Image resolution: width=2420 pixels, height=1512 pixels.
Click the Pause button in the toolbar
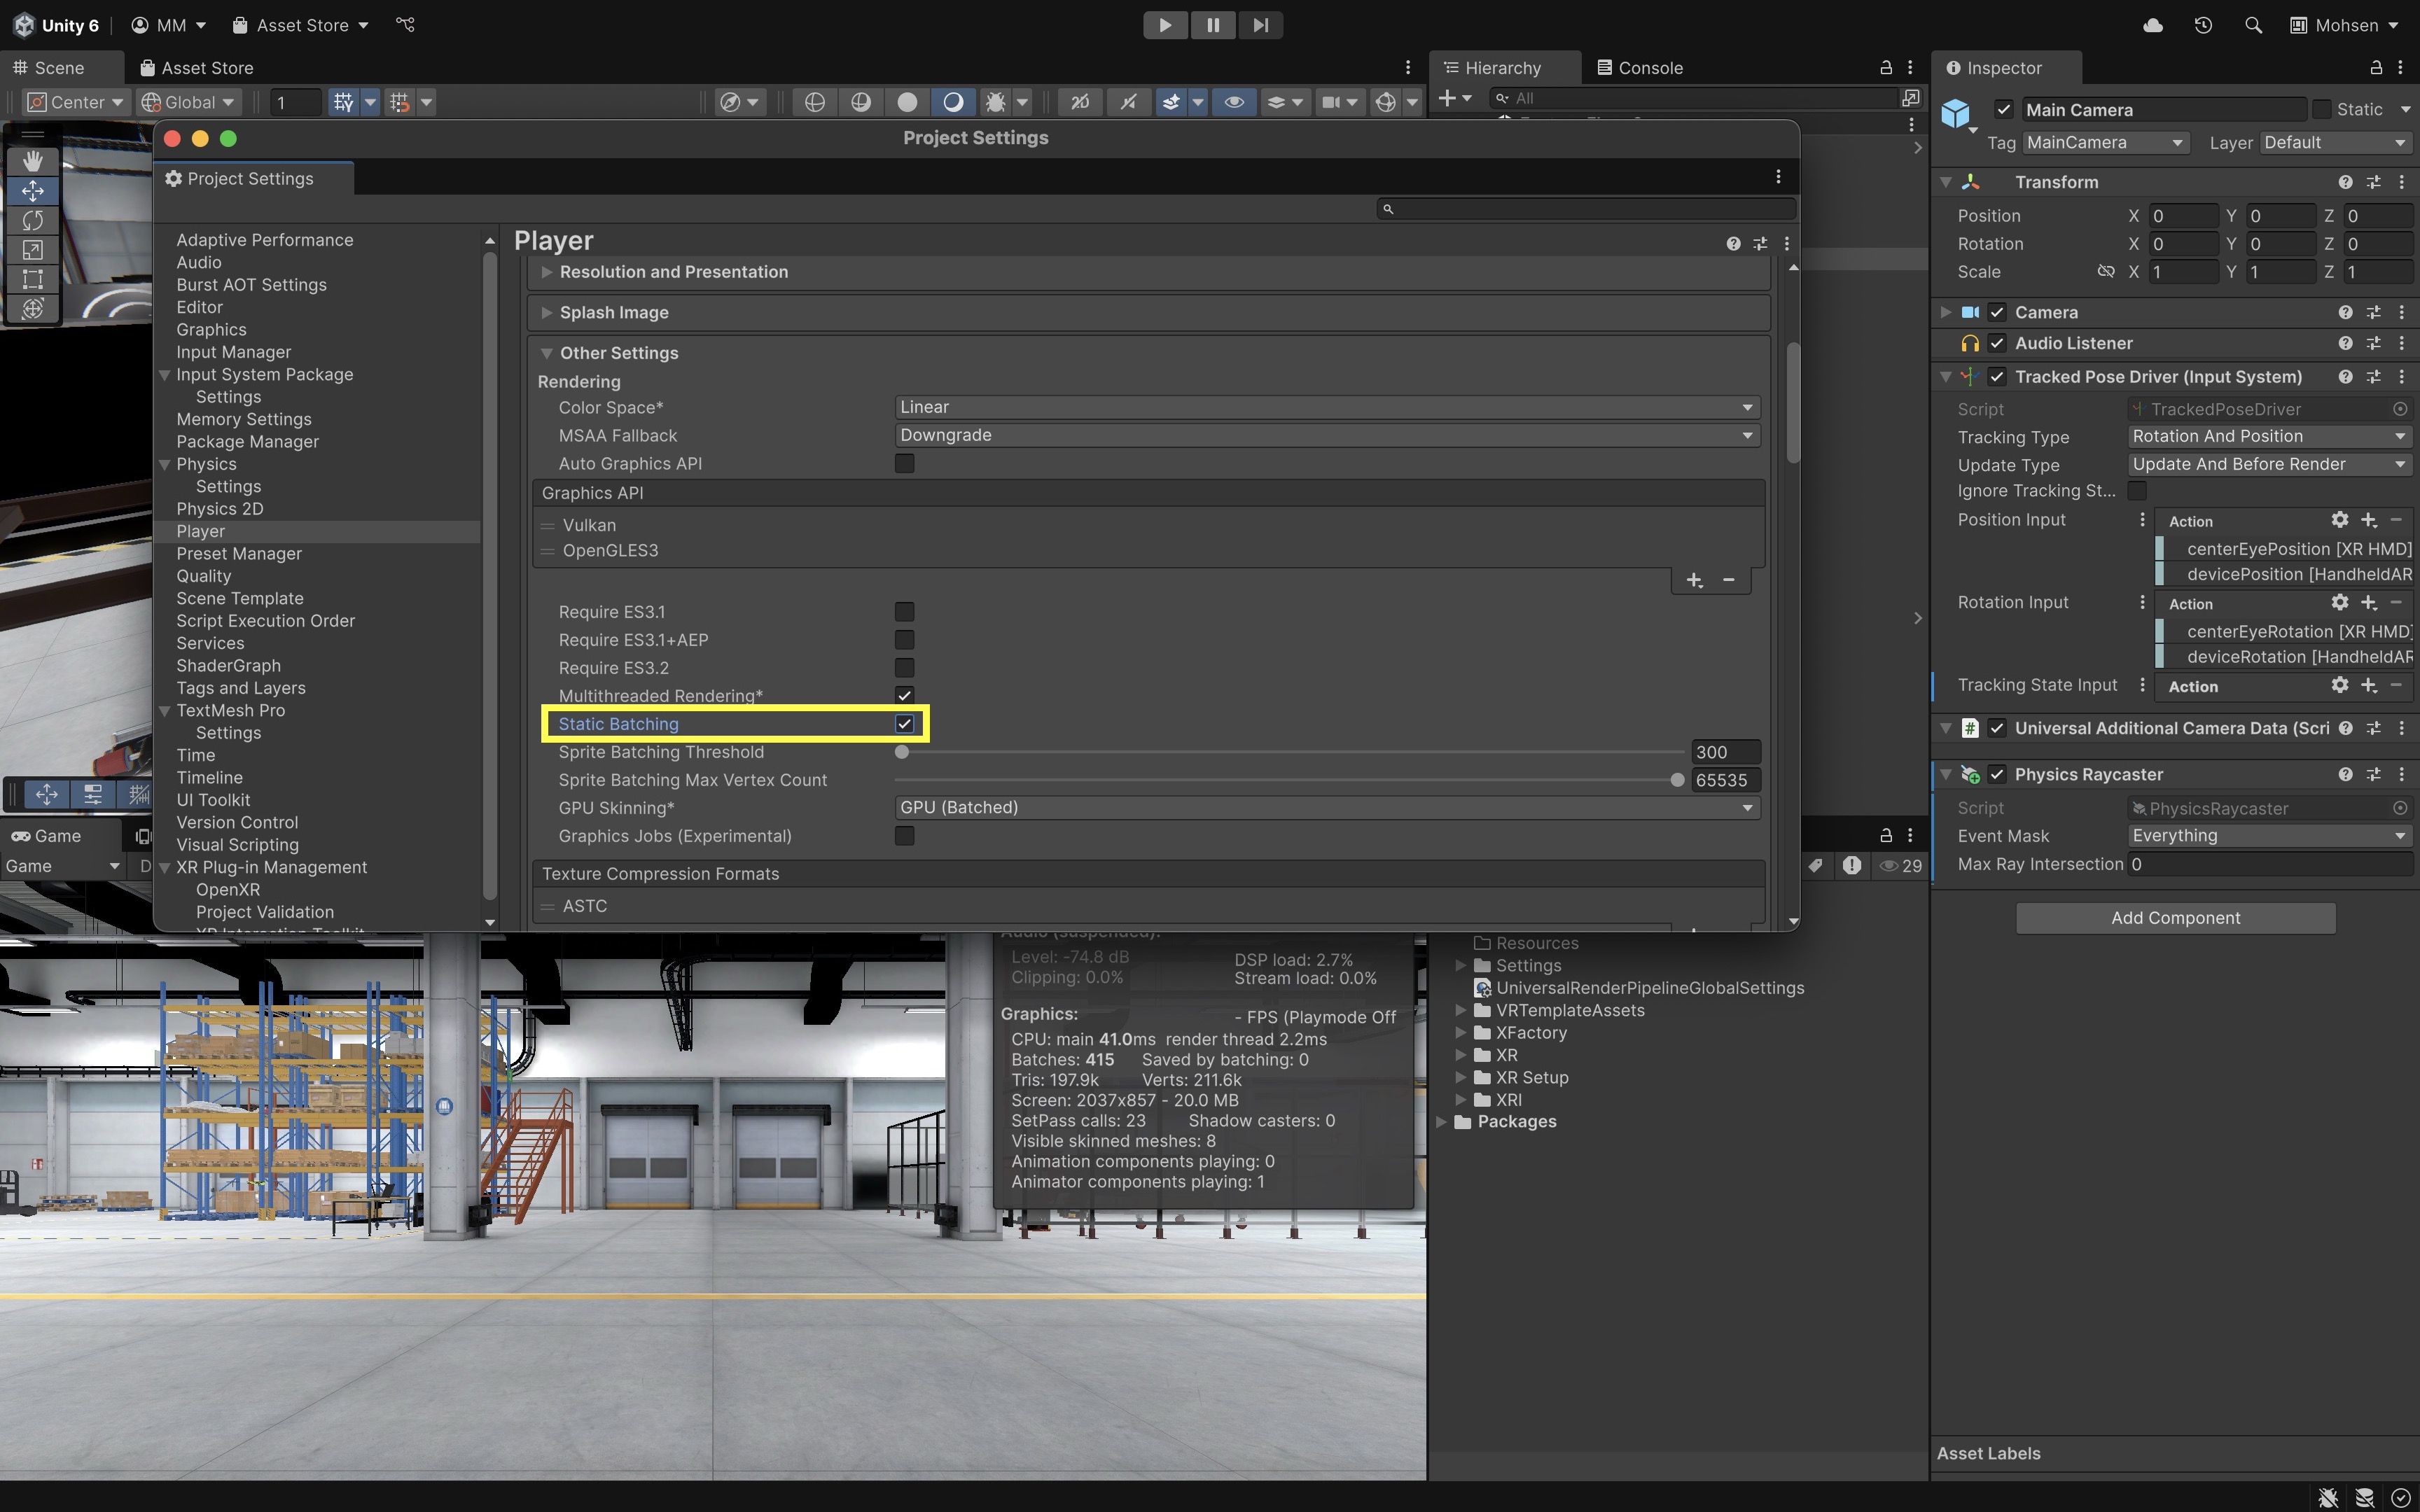(1213, 25)
